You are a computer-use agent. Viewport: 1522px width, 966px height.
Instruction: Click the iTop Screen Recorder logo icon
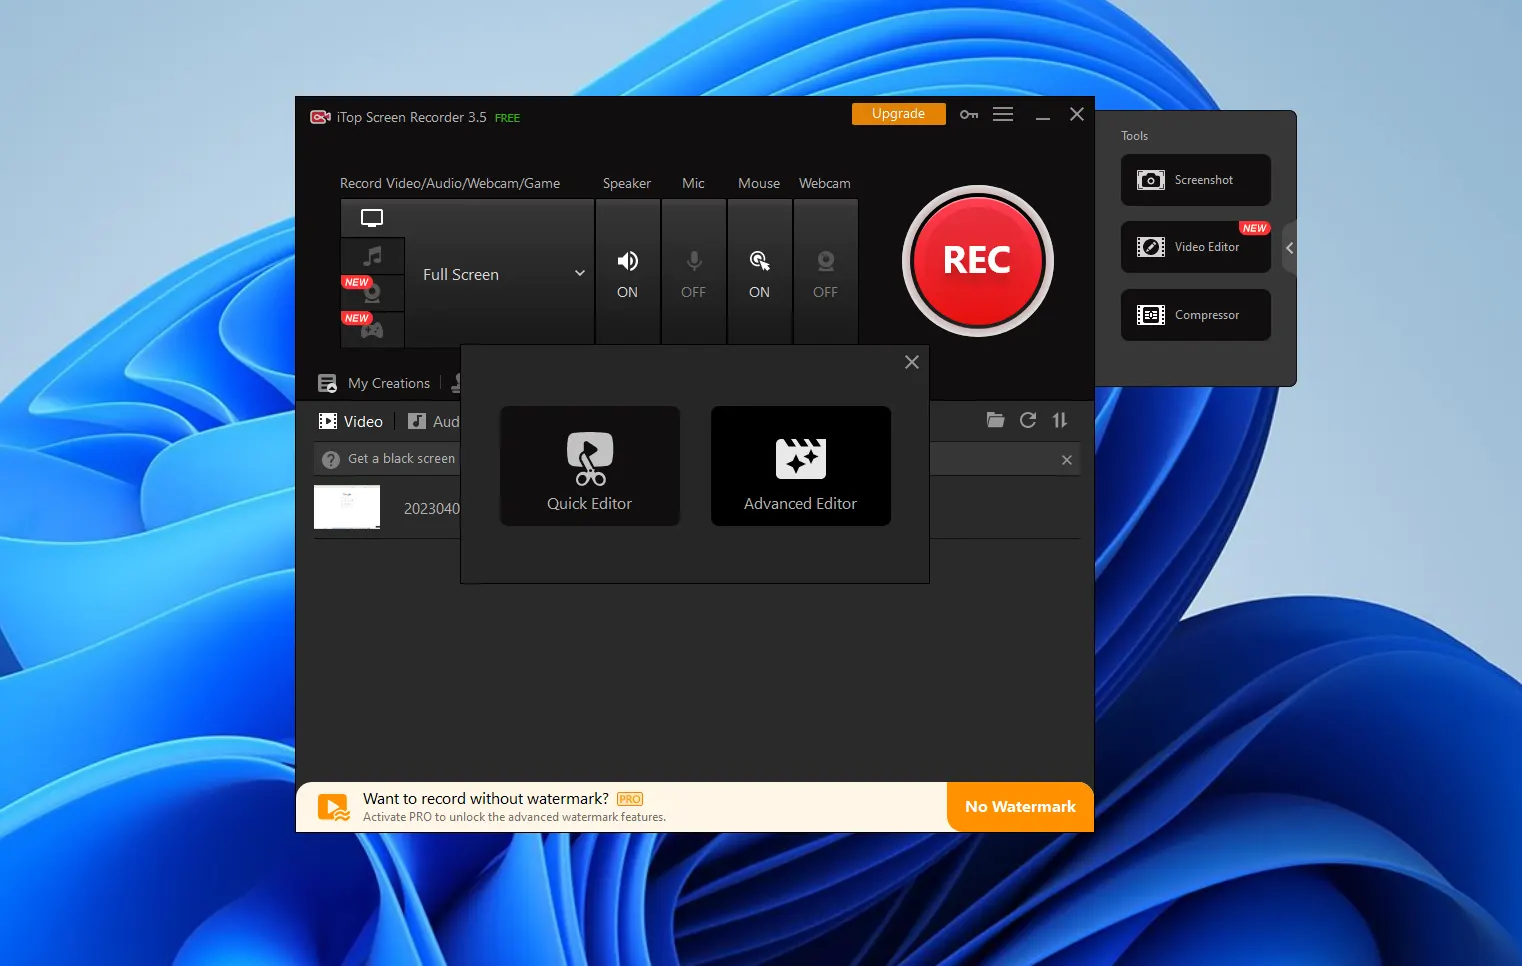click(320, 117)
